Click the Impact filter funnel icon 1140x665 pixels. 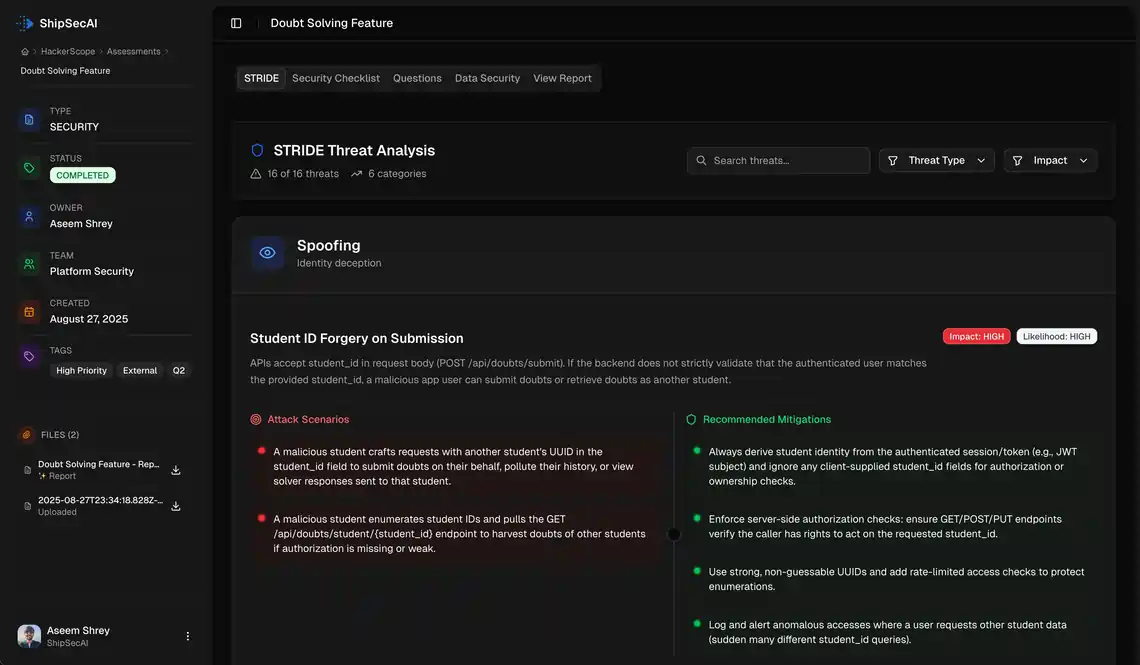point(1017,161)
